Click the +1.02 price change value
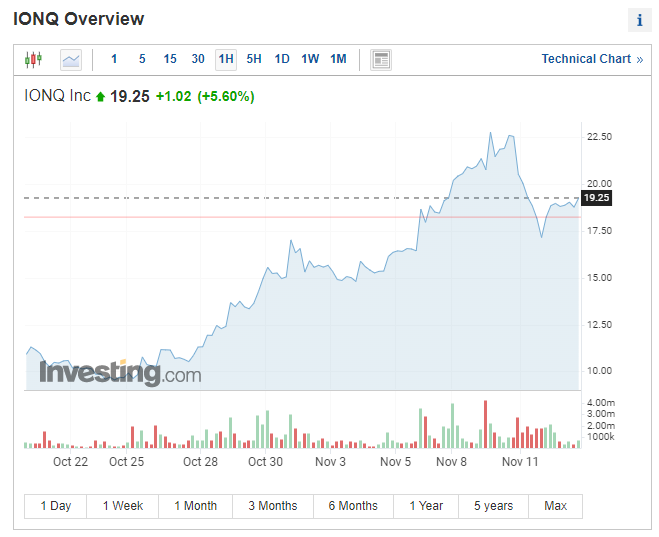This screenshot has height=537, width=659. pyautogui.click(x=174, y=96)
